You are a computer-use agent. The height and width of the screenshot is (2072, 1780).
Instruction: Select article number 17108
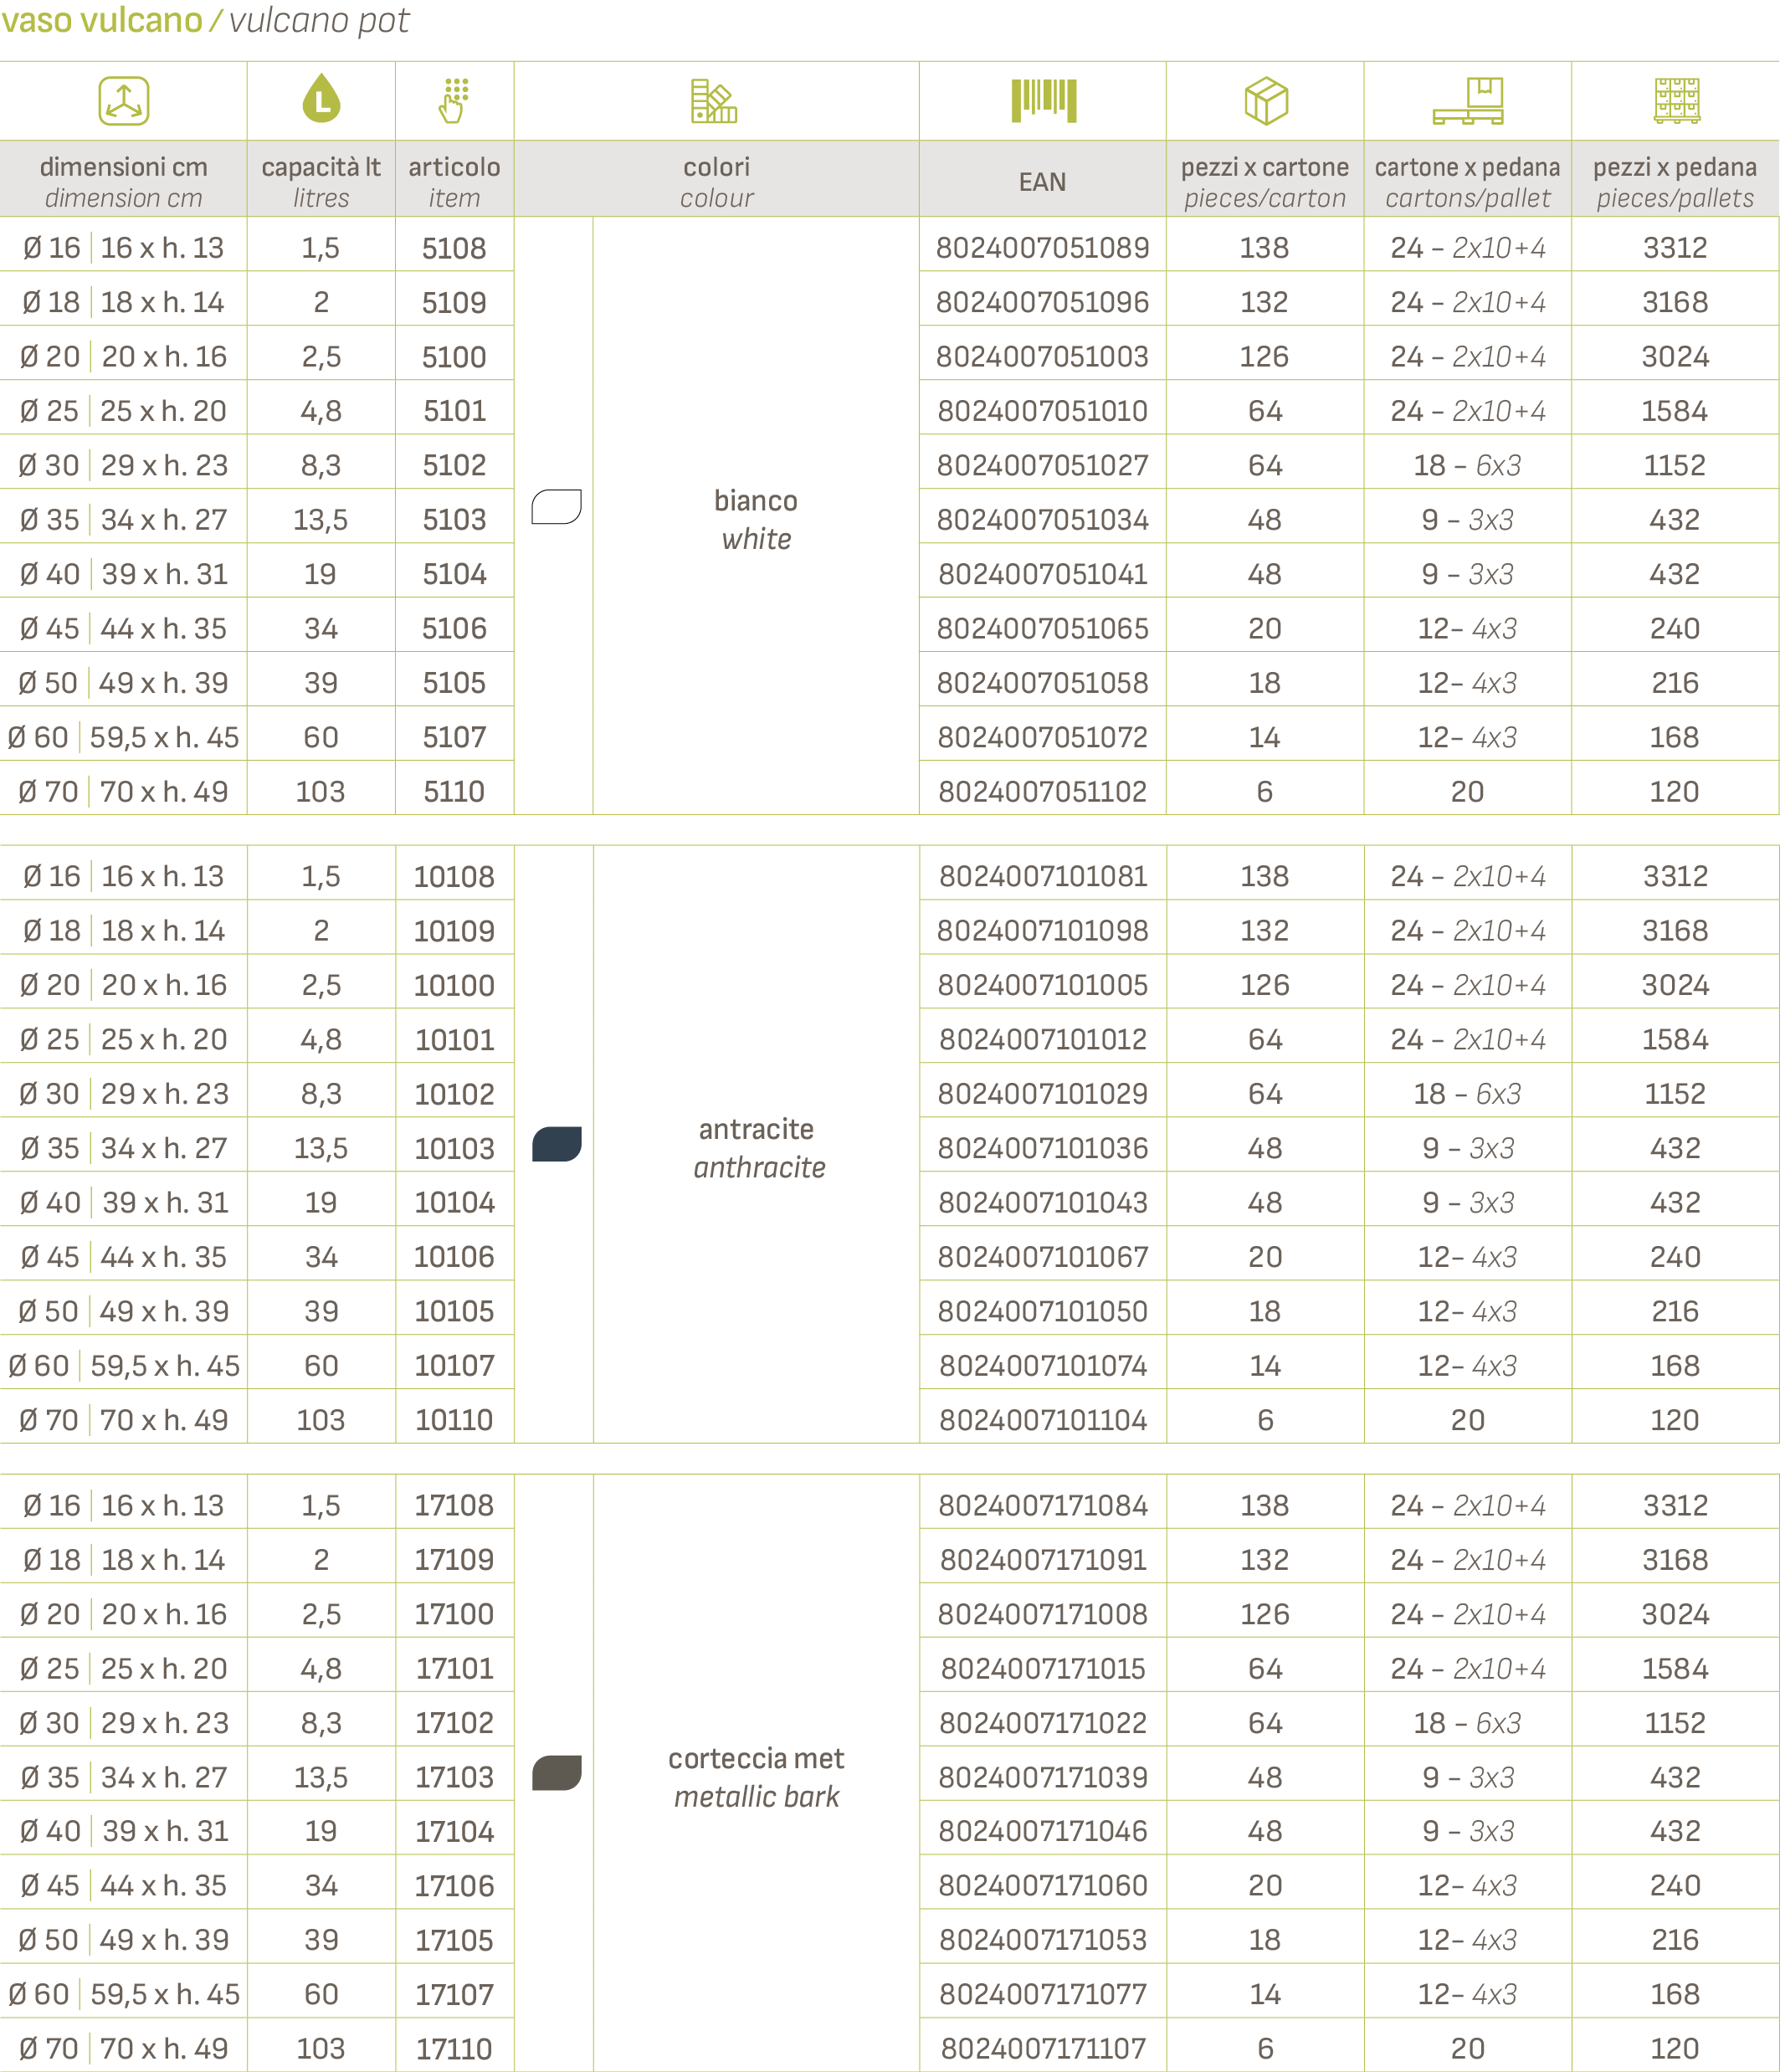454,1506
